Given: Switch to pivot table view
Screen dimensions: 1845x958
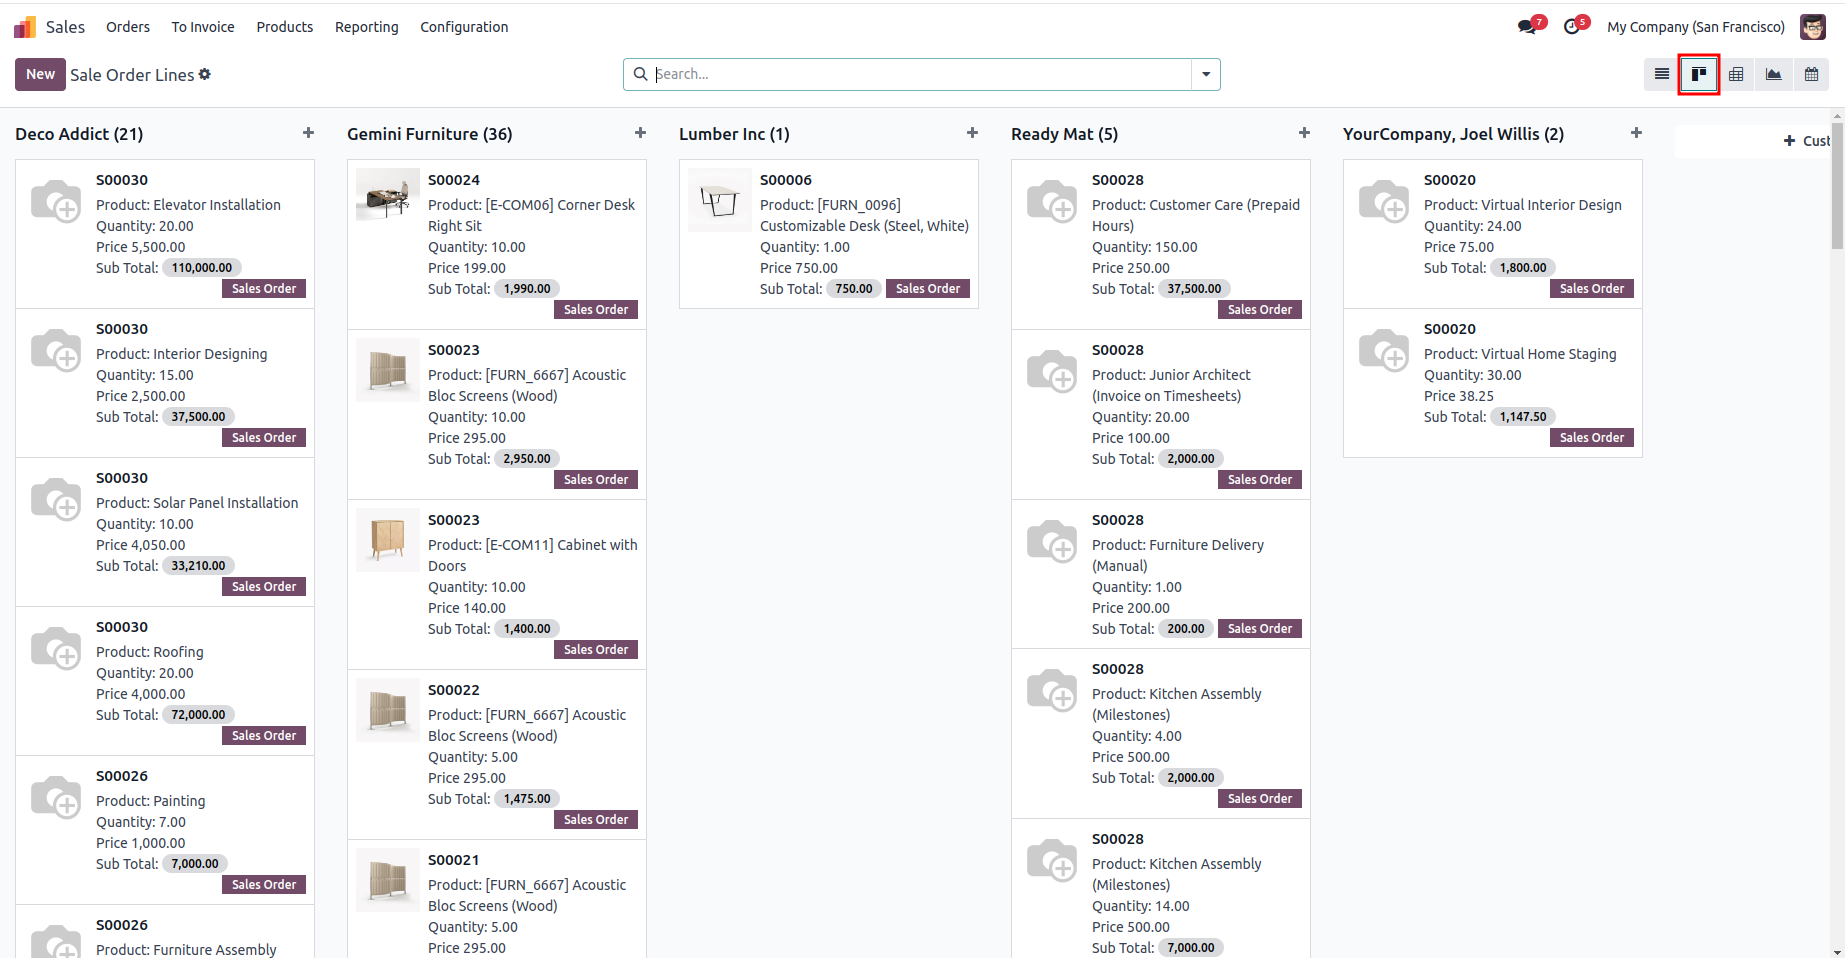Looking at the screenshot, I should [1736, 74].
